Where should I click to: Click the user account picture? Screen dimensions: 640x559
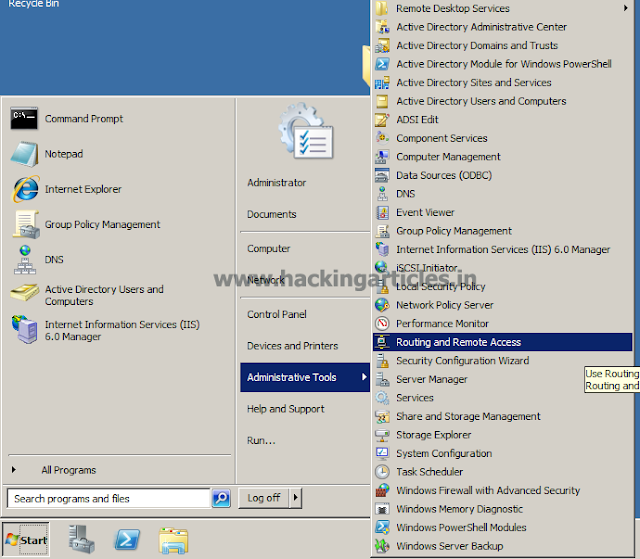[306, 131]
